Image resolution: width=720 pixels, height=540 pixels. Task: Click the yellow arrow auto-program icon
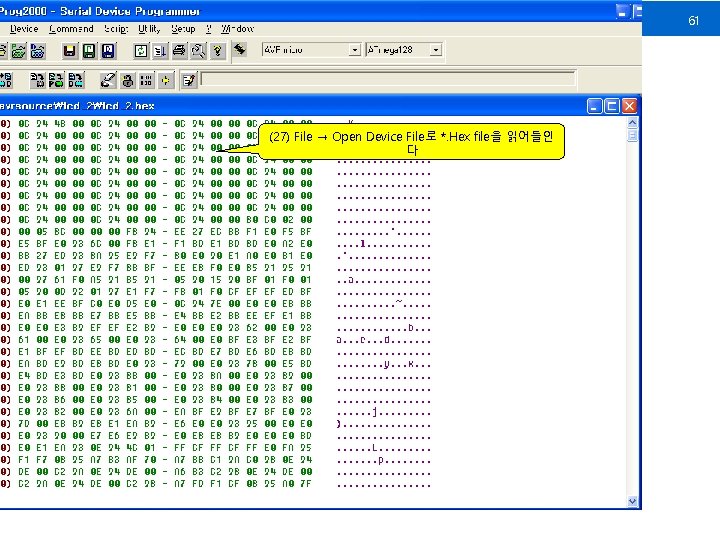coord(166,80)
